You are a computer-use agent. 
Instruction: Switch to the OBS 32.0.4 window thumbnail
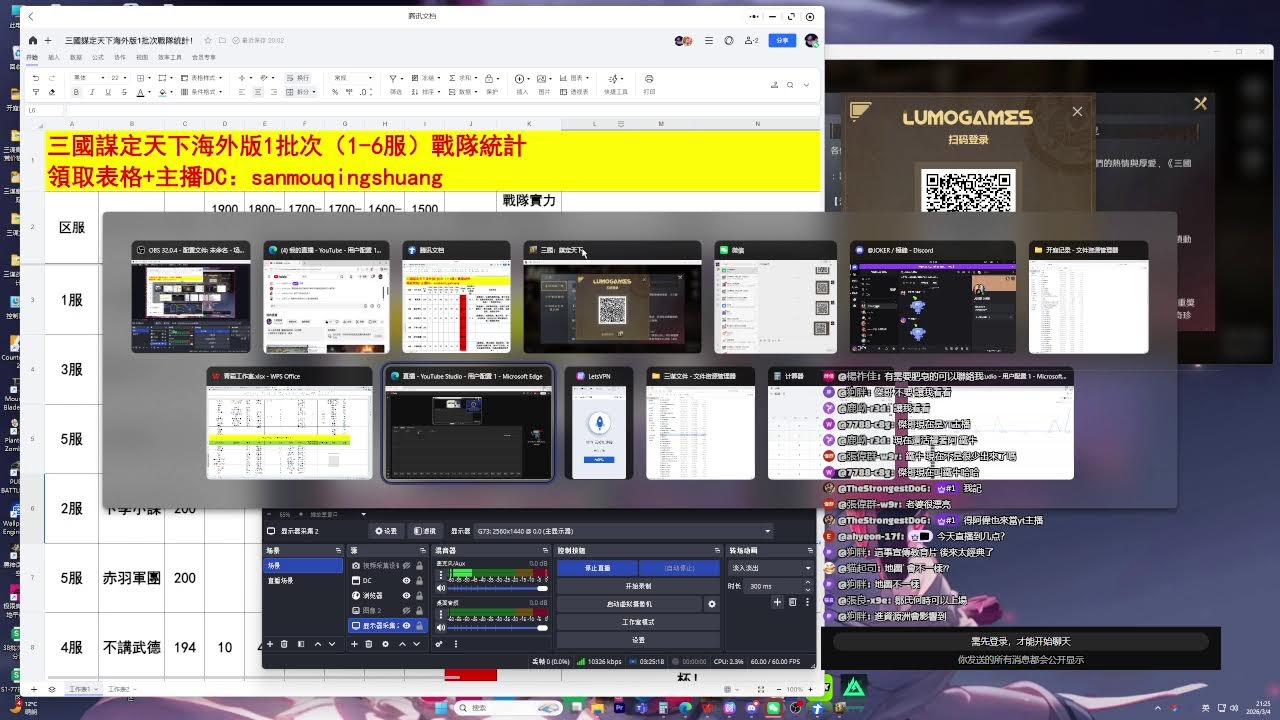[191, 296]
